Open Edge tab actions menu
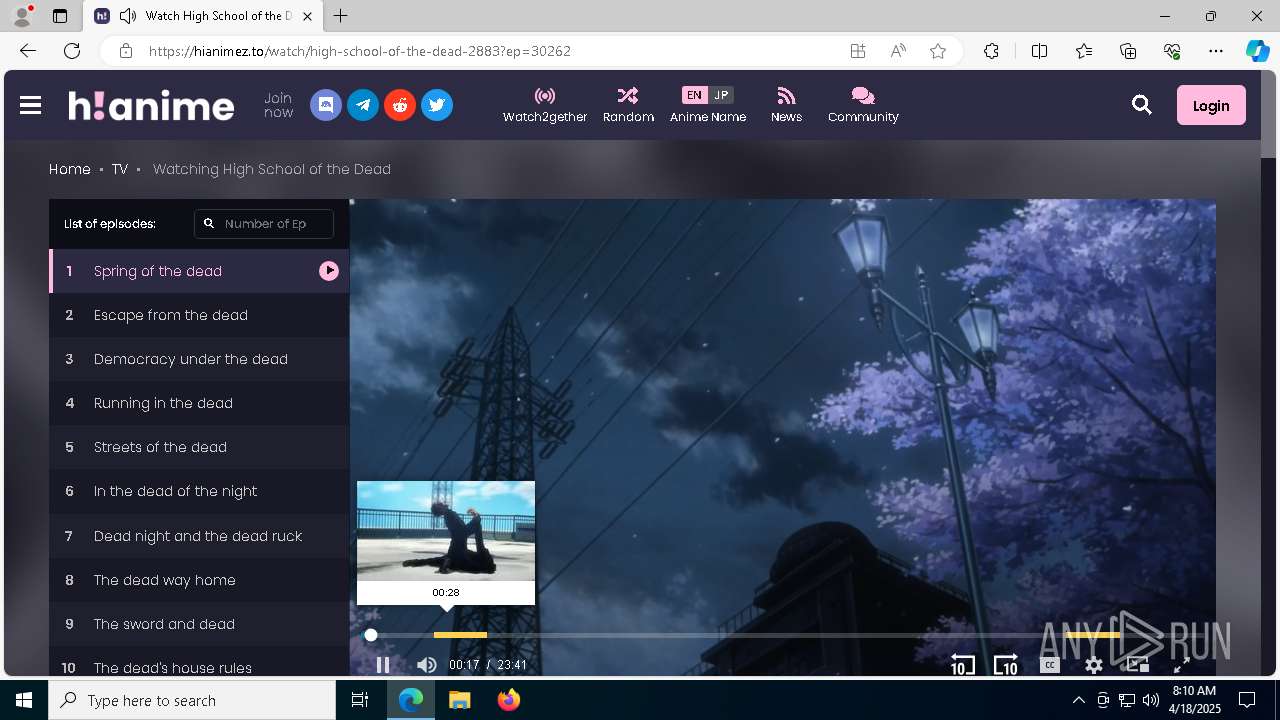Image resolution: width=1280 pixels, height=720 pixels. tap(60, 16)
